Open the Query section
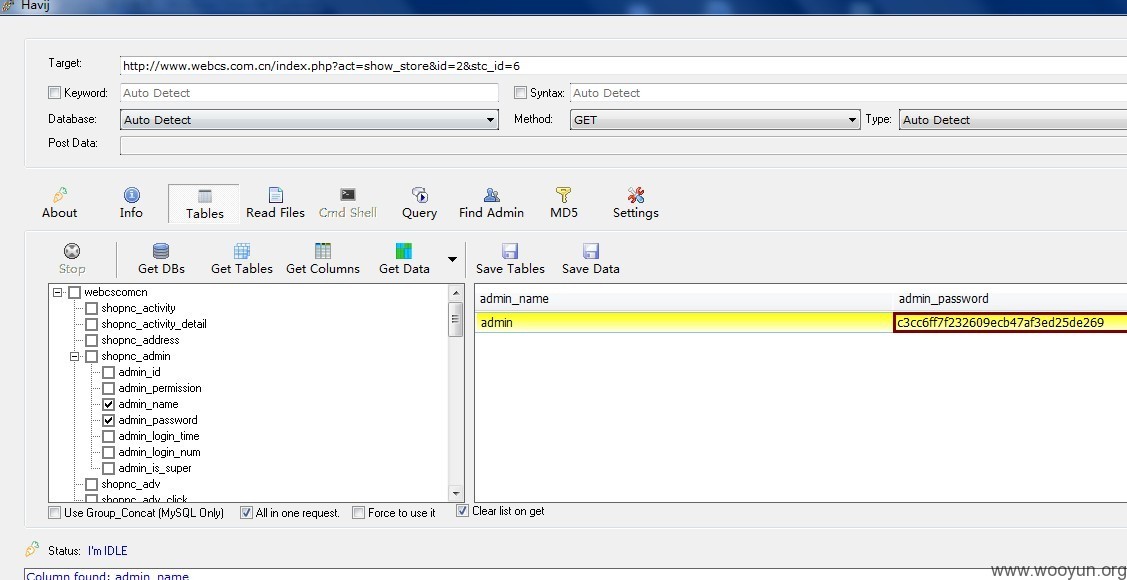 [x=420, y=203]
